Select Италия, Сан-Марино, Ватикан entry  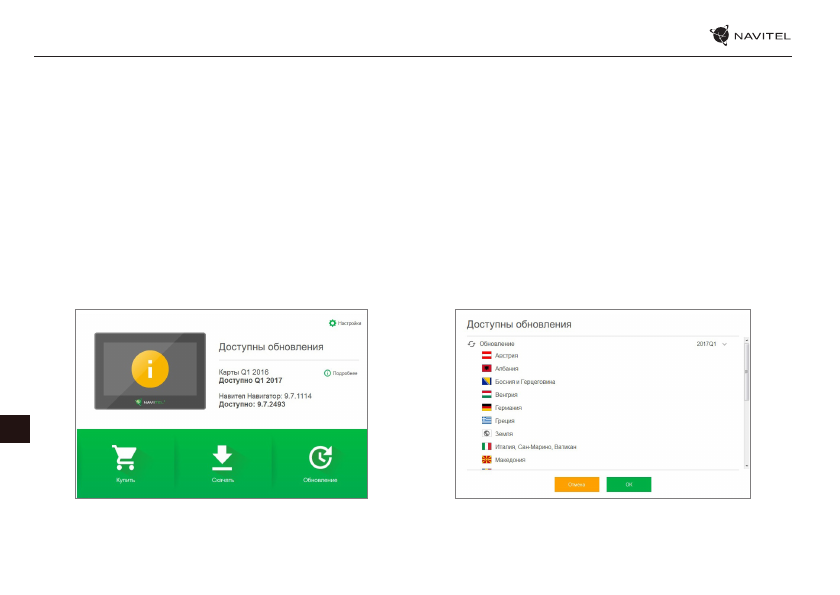pos(535,447)
